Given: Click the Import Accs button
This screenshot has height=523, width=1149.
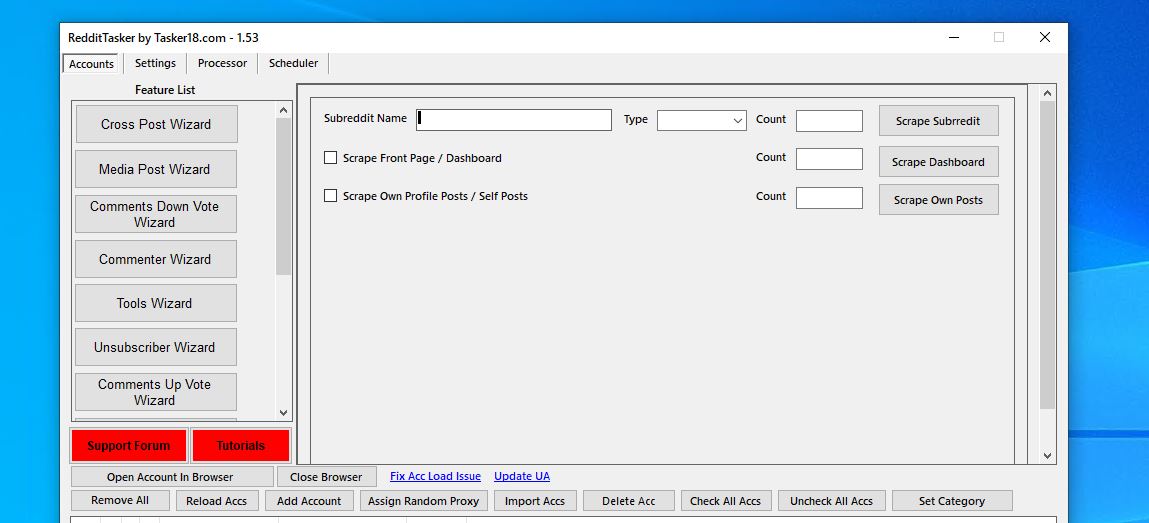Looking at the screenshot, I should (535, 501).
